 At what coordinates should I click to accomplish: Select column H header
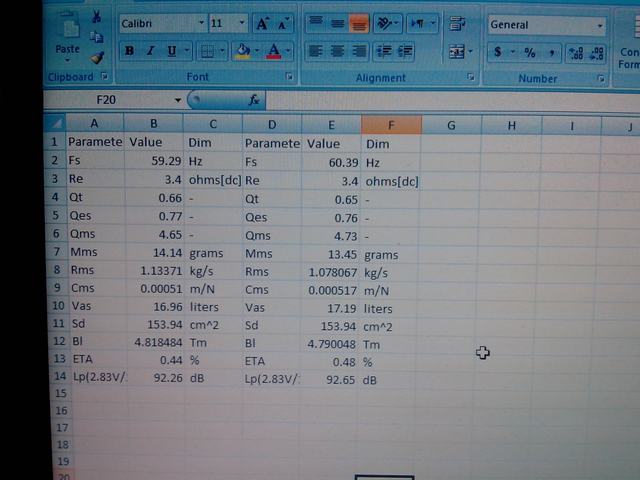(511, 126)
